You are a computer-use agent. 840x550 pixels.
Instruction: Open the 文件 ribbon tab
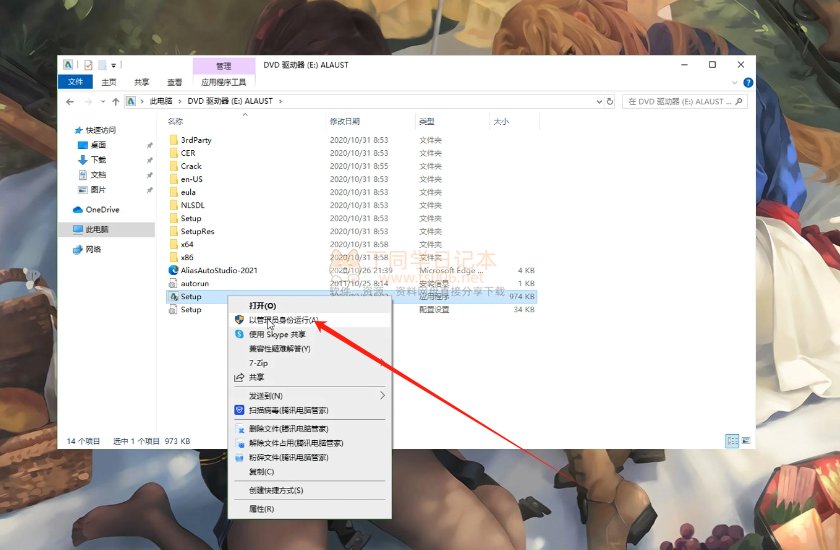coord(75,82)
